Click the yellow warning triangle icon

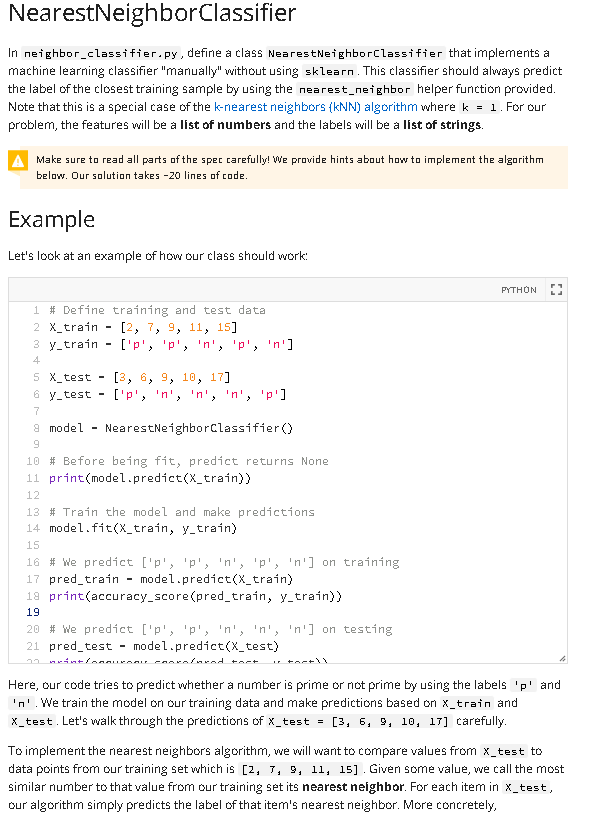18,161
